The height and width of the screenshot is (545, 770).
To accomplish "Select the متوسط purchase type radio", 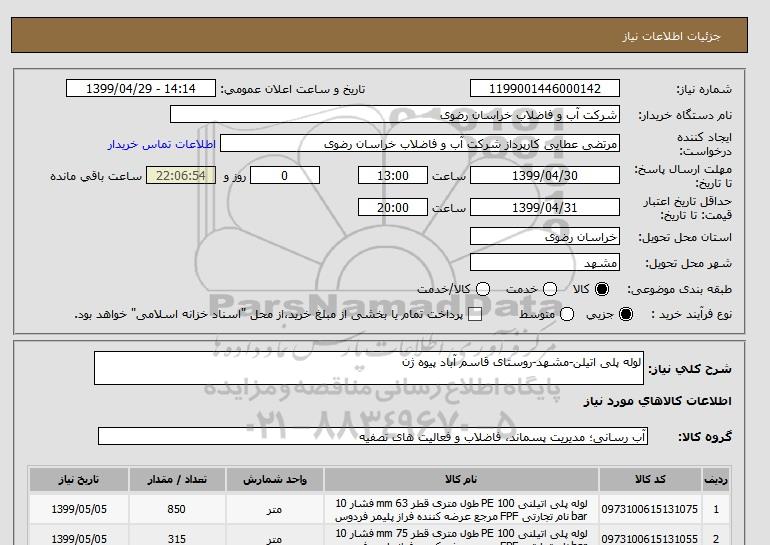I will 567,314.
